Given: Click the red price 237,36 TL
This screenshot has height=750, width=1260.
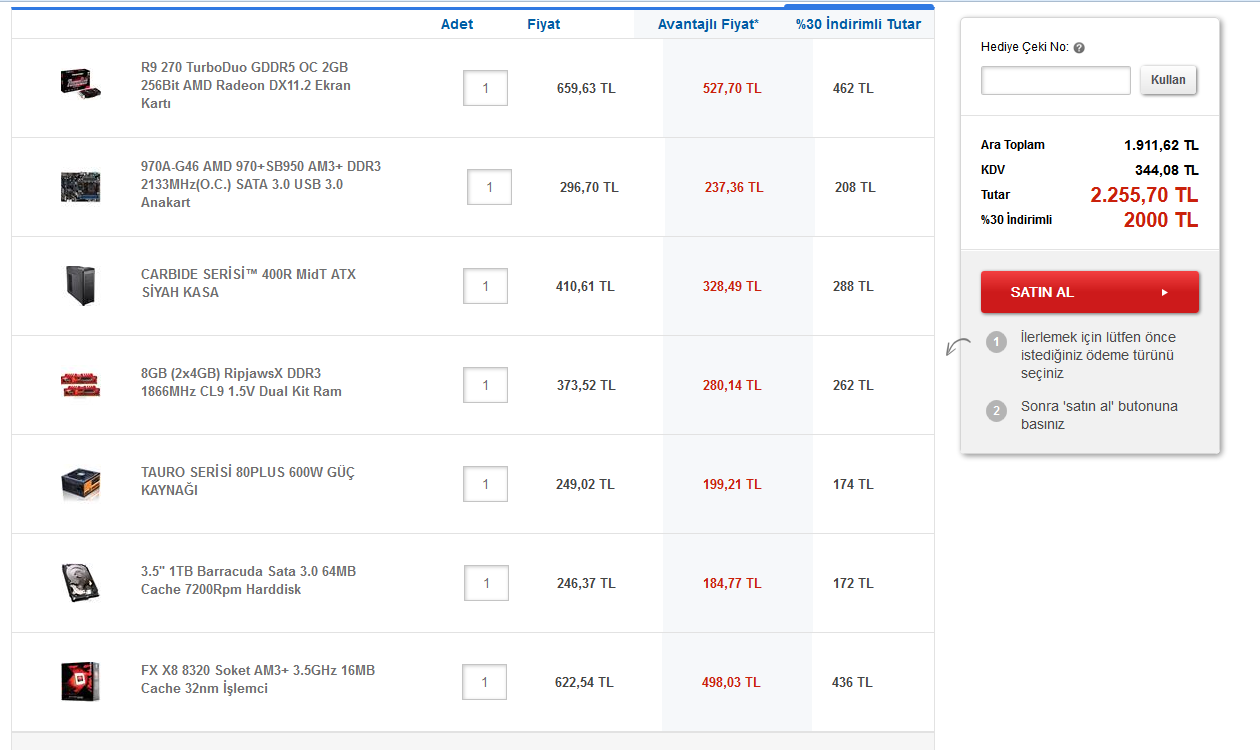Looking at the screenshot, I should pyautogui.click(x=734, y=187).
